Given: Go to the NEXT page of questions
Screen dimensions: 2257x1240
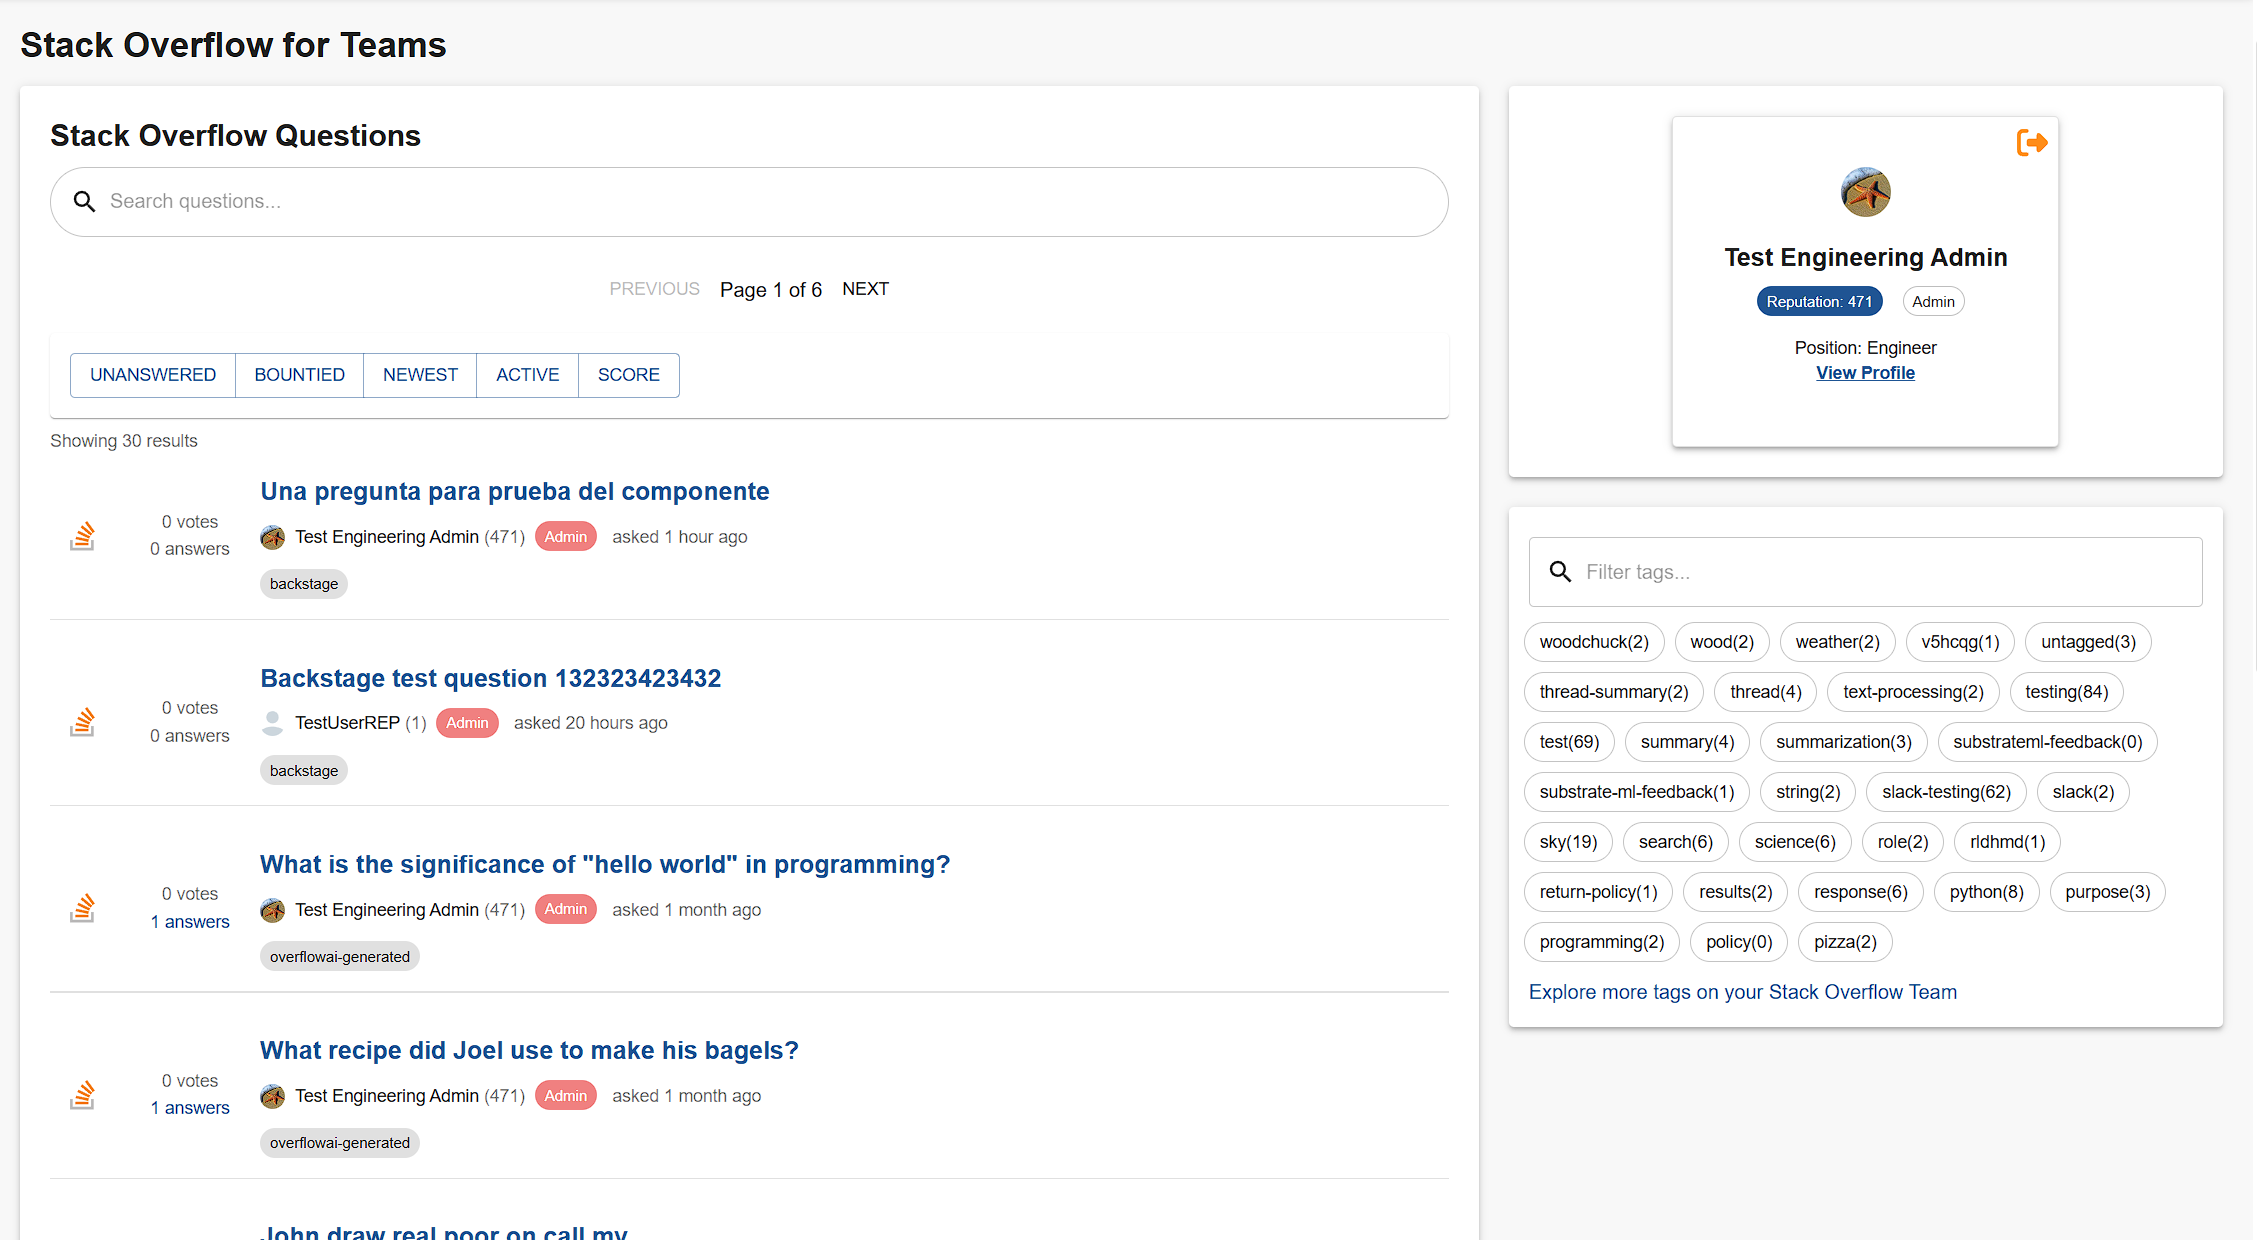Looking at the screenshot, I should tap(865, 289).
